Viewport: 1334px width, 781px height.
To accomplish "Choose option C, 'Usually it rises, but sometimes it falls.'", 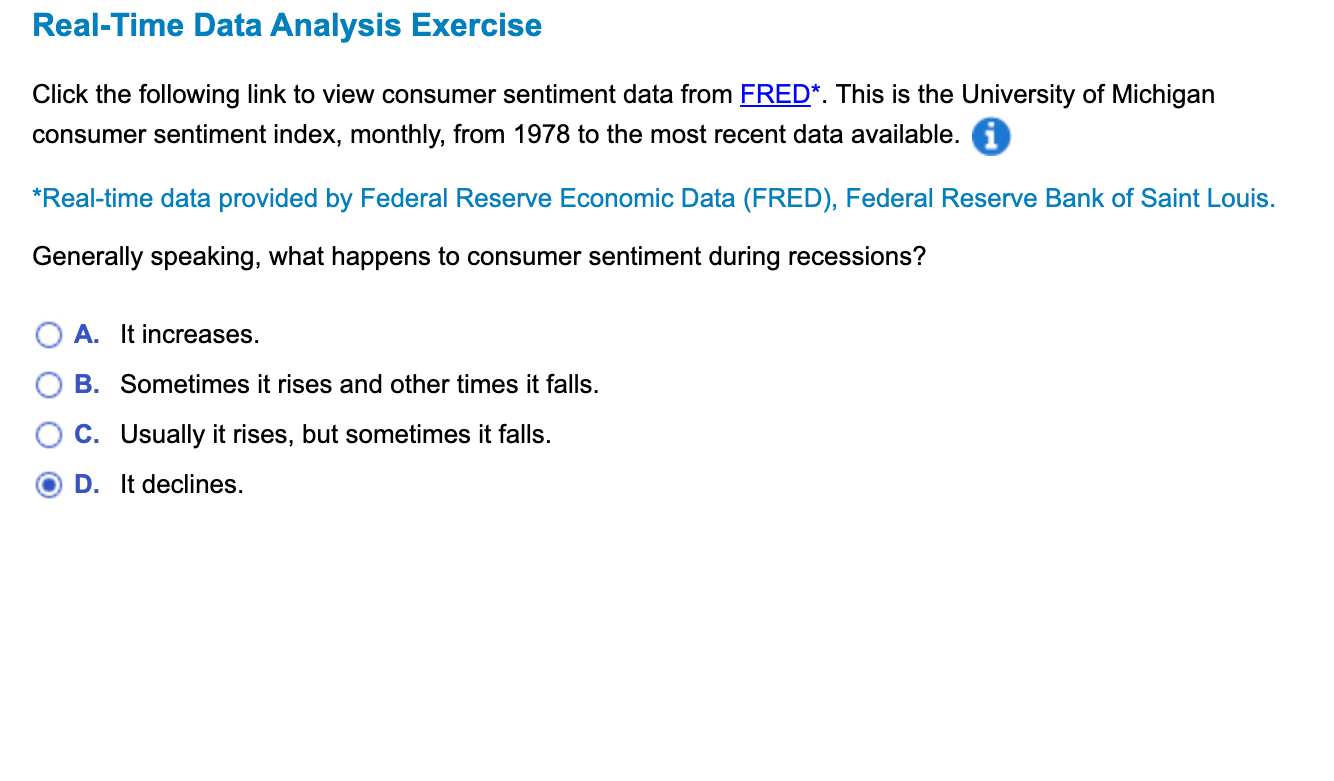I will 48,435.
